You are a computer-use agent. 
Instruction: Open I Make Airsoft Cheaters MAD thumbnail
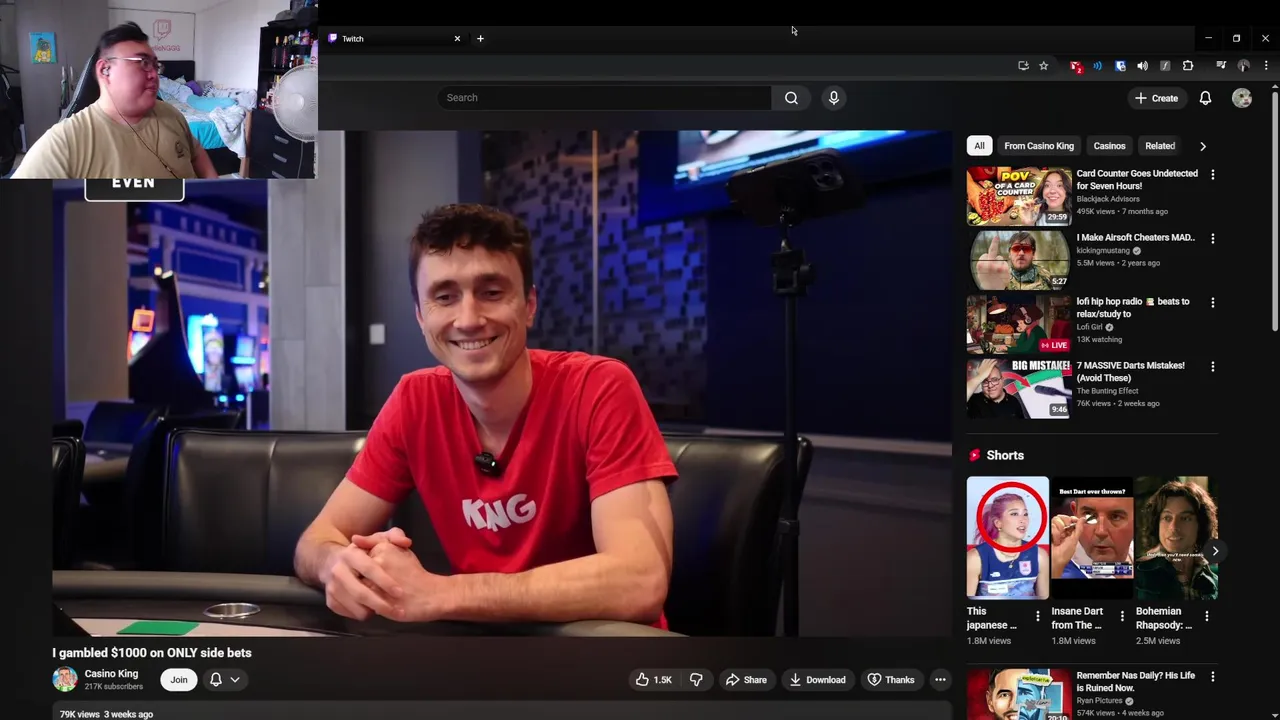tap(1018, 260)
